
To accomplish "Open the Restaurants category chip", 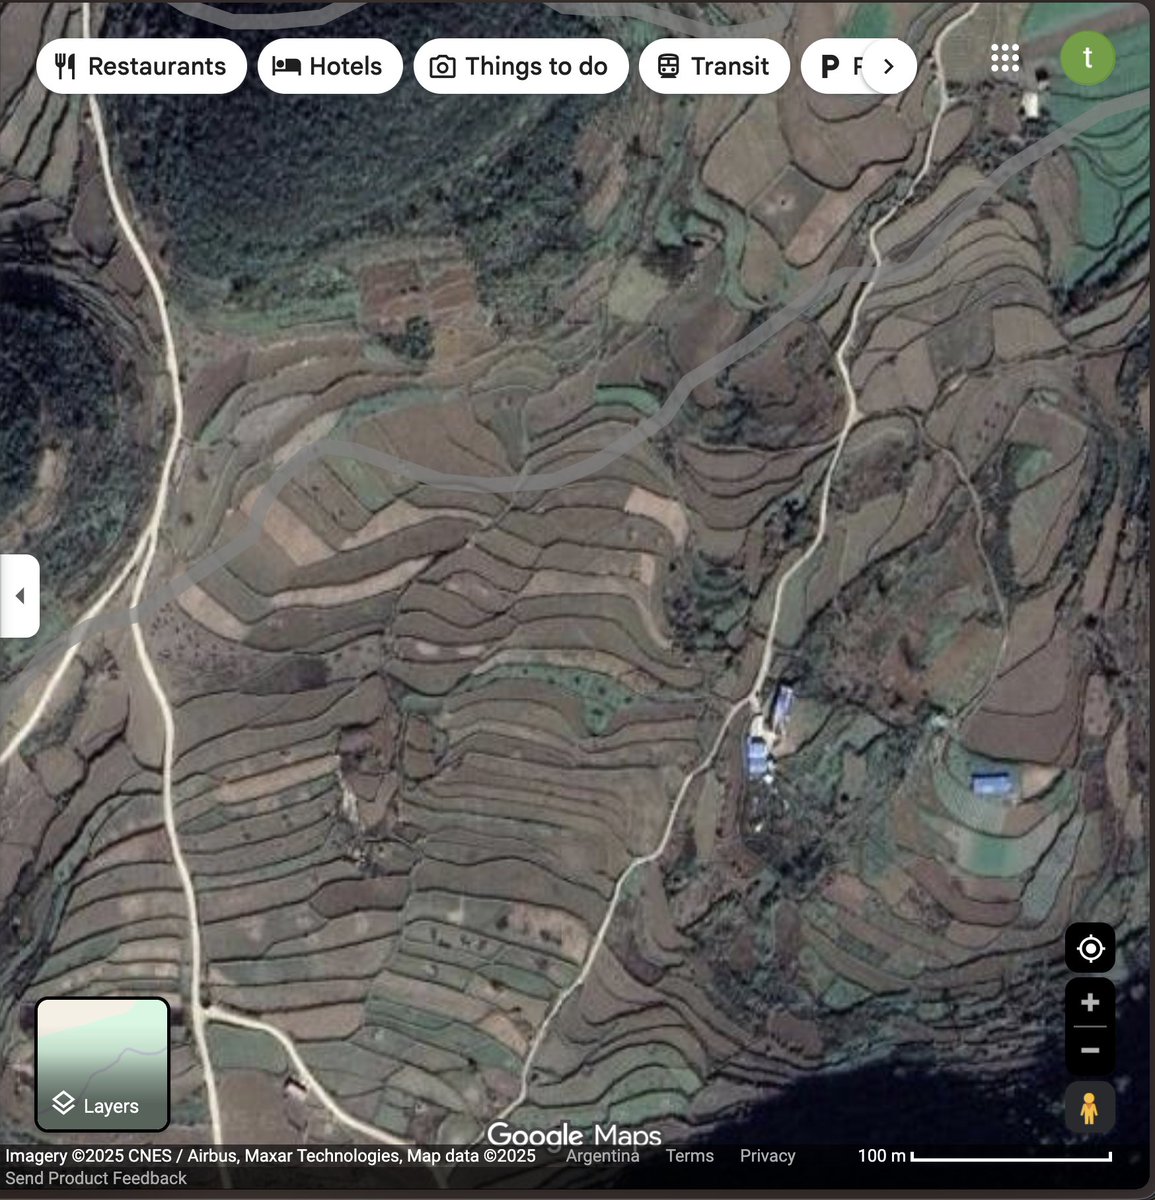I will pyautogui.click(x=141, y=66).
